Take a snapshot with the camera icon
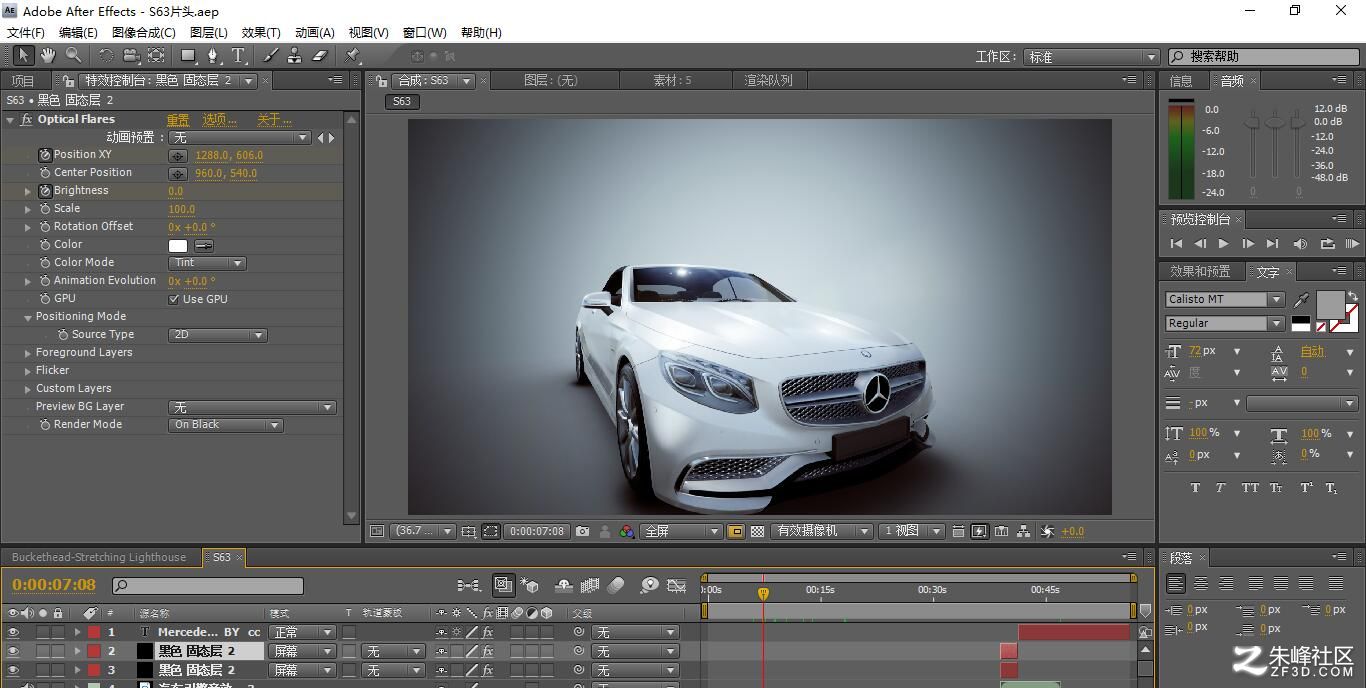The width and height of the screenshot is (1366, 688). (582, 532)
